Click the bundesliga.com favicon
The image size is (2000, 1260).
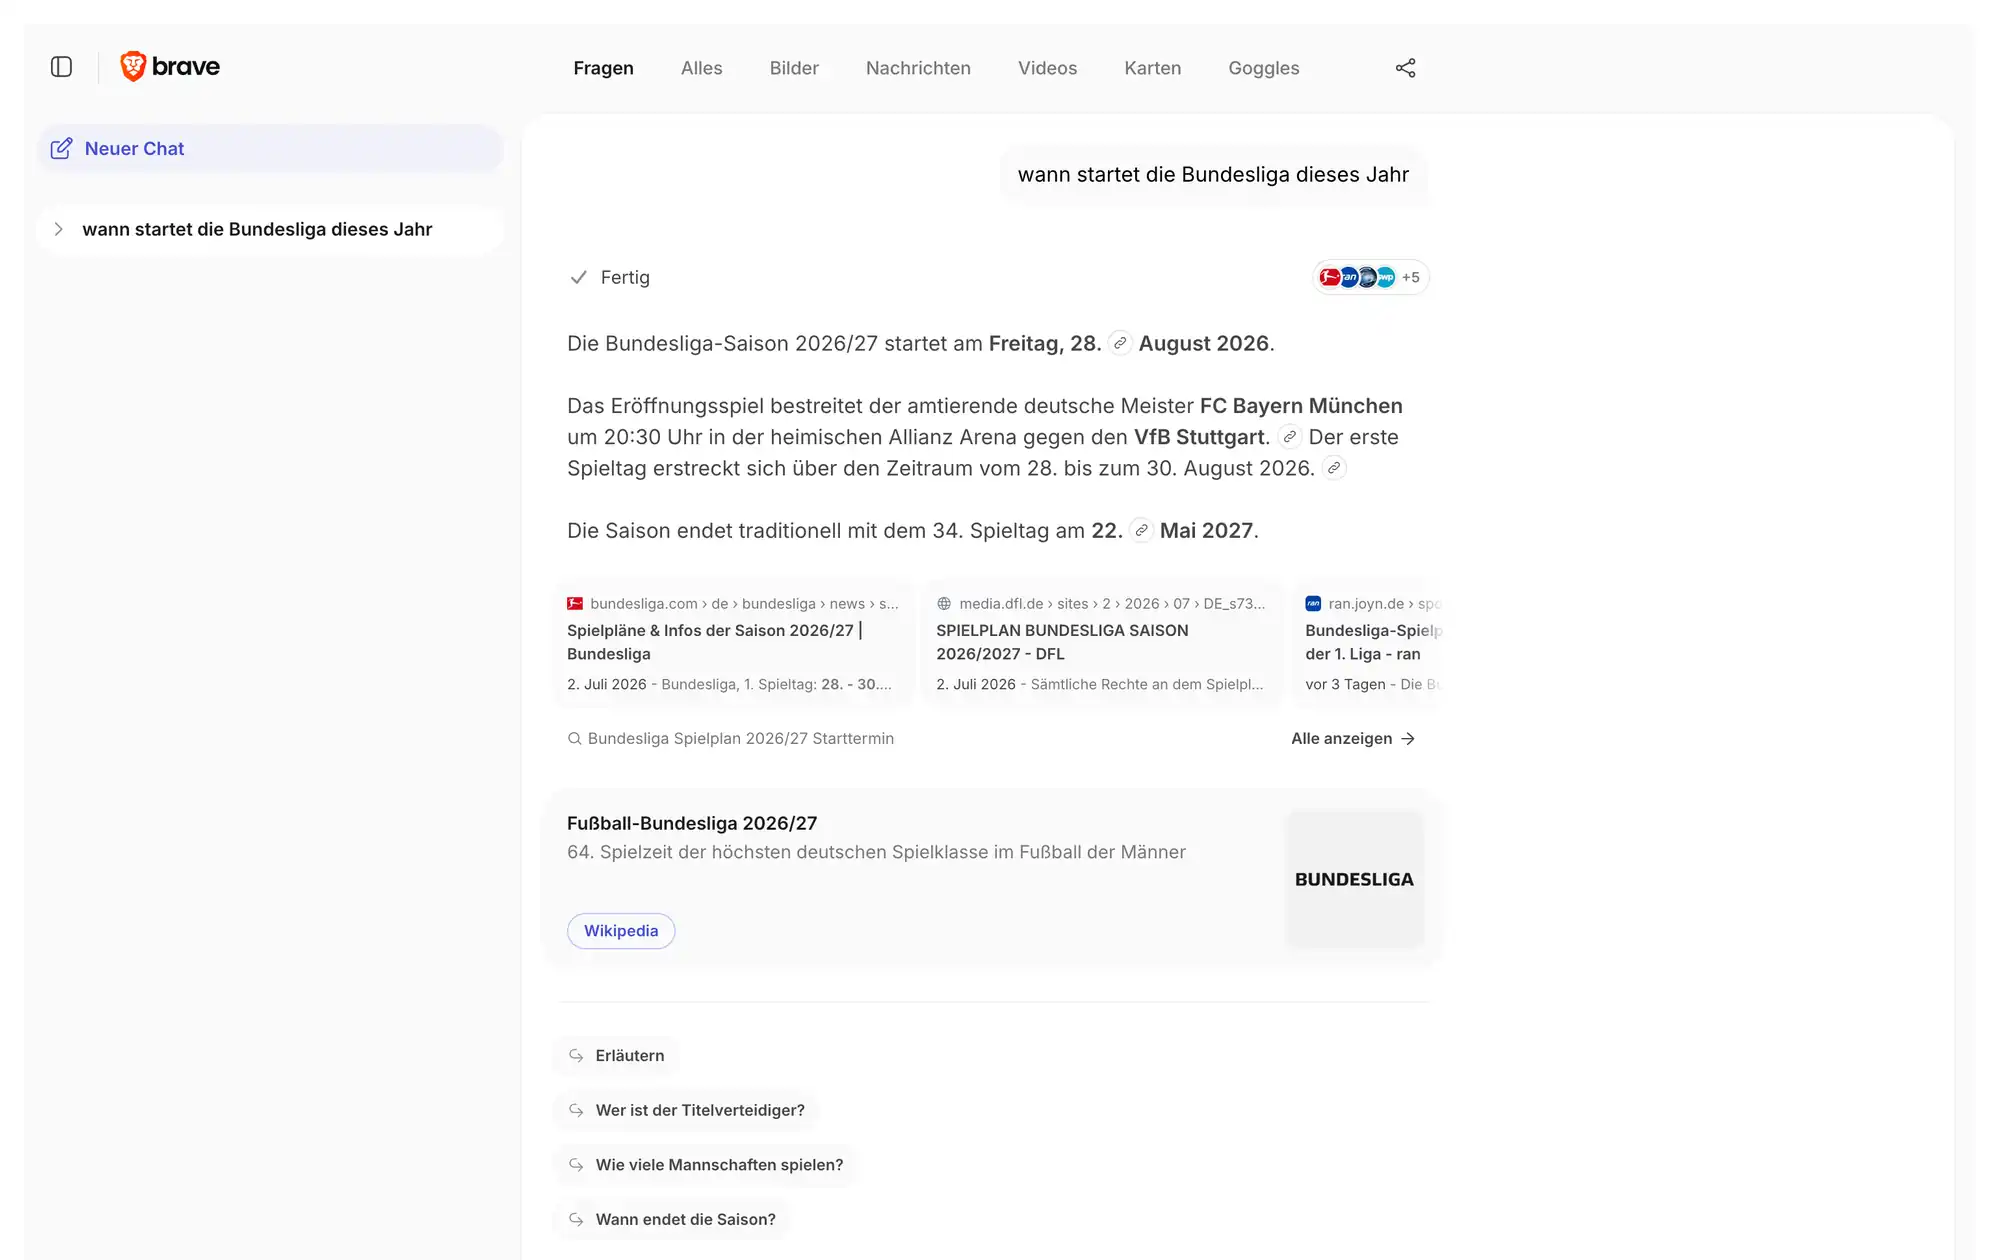point(575,604)
